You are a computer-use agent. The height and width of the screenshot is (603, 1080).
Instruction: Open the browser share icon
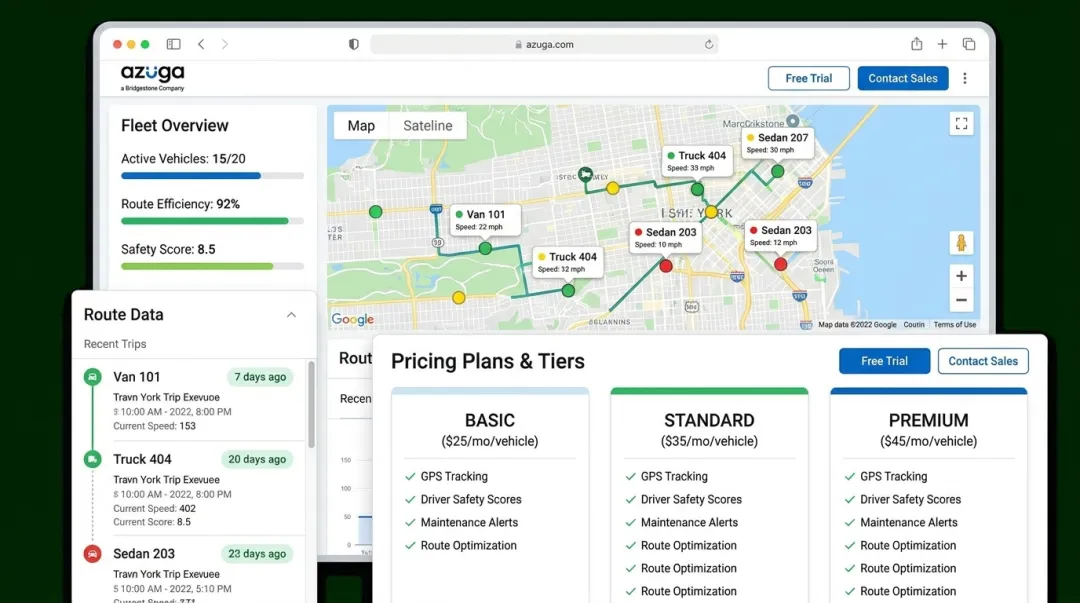point(916,44)
